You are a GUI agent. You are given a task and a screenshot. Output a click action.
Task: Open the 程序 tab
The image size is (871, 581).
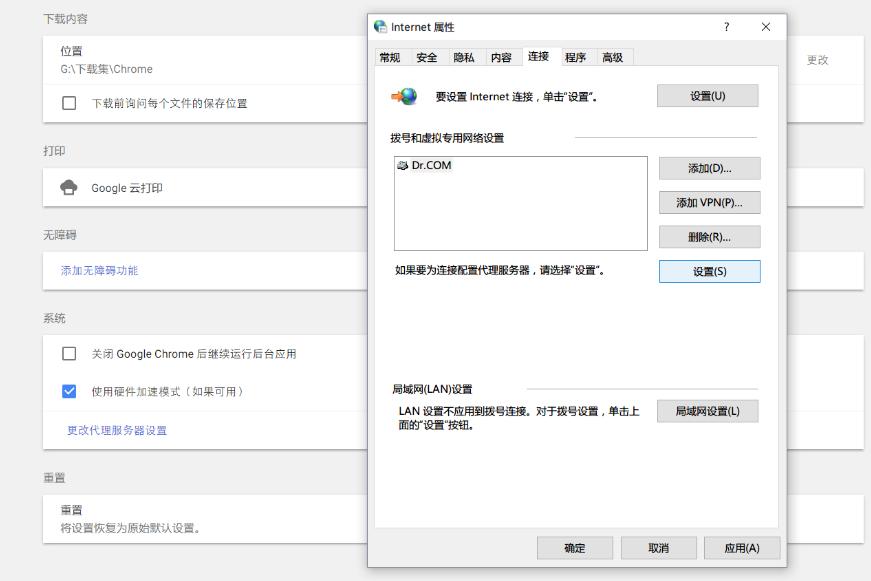[x=575, y=58]
